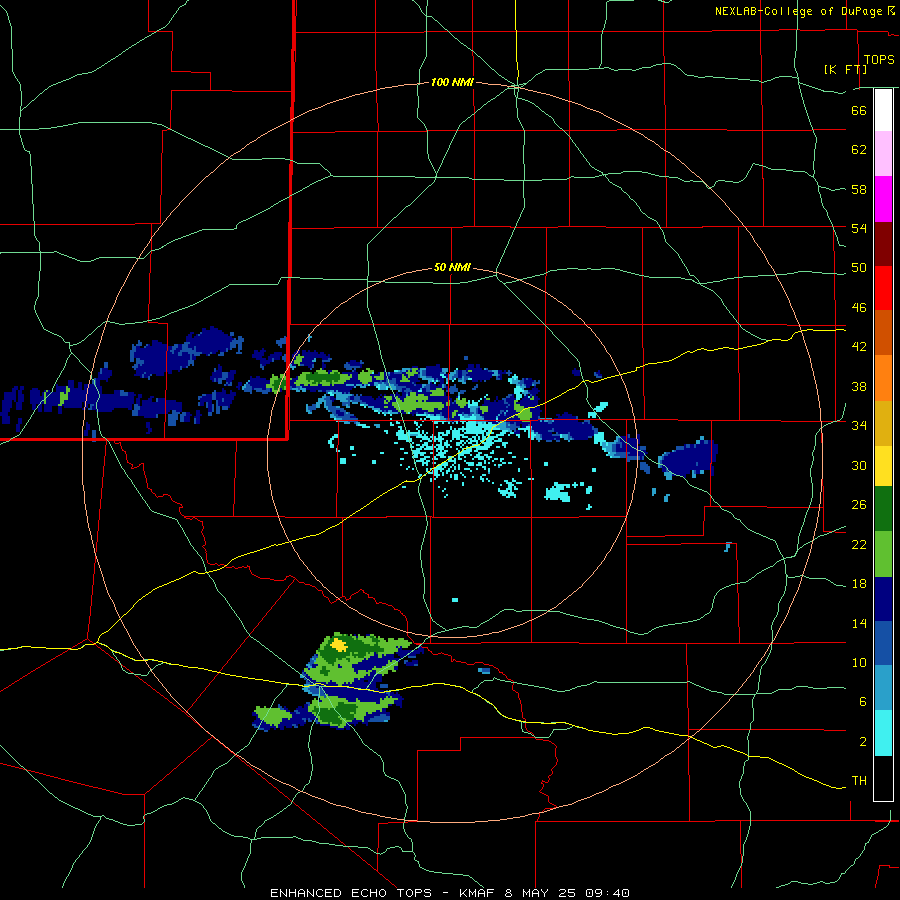900x900 pixels.
Task: Select the dark orange legend swatch
Action: [883, 332]
